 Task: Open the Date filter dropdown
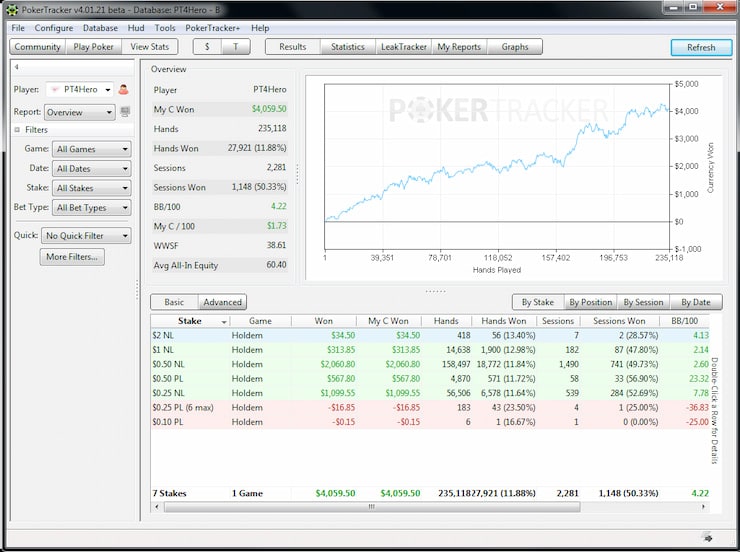92,168
